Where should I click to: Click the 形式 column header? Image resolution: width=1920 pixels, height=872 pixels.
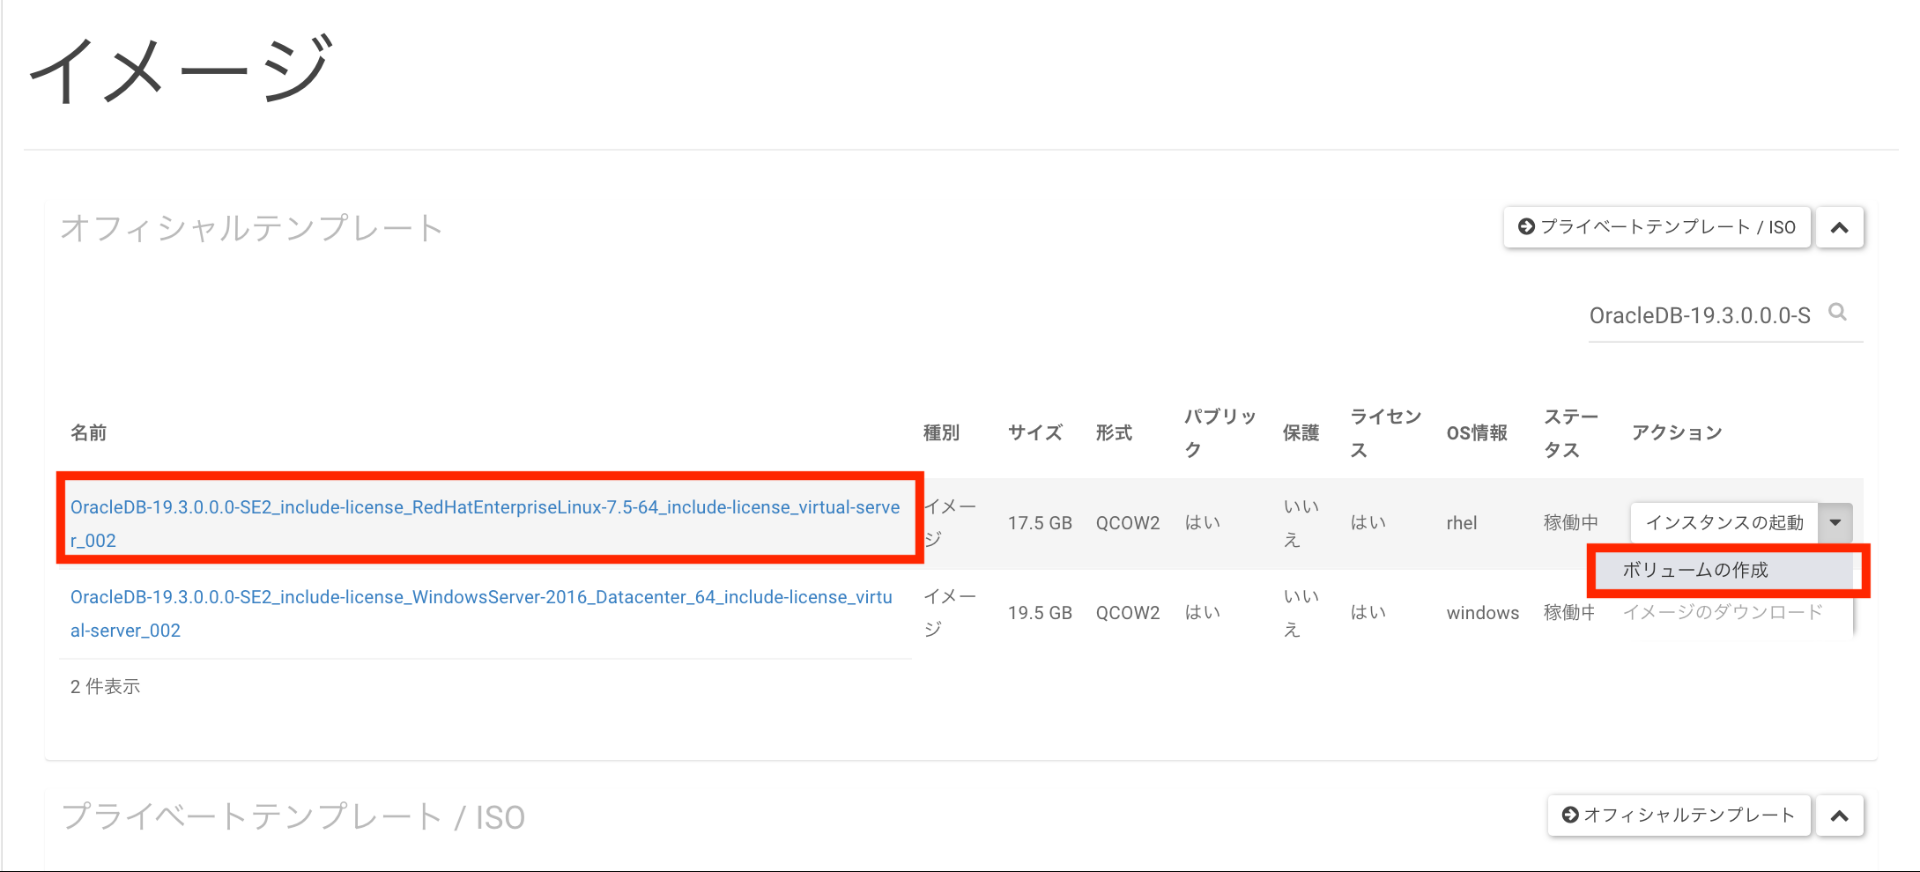coord(1114,432)
